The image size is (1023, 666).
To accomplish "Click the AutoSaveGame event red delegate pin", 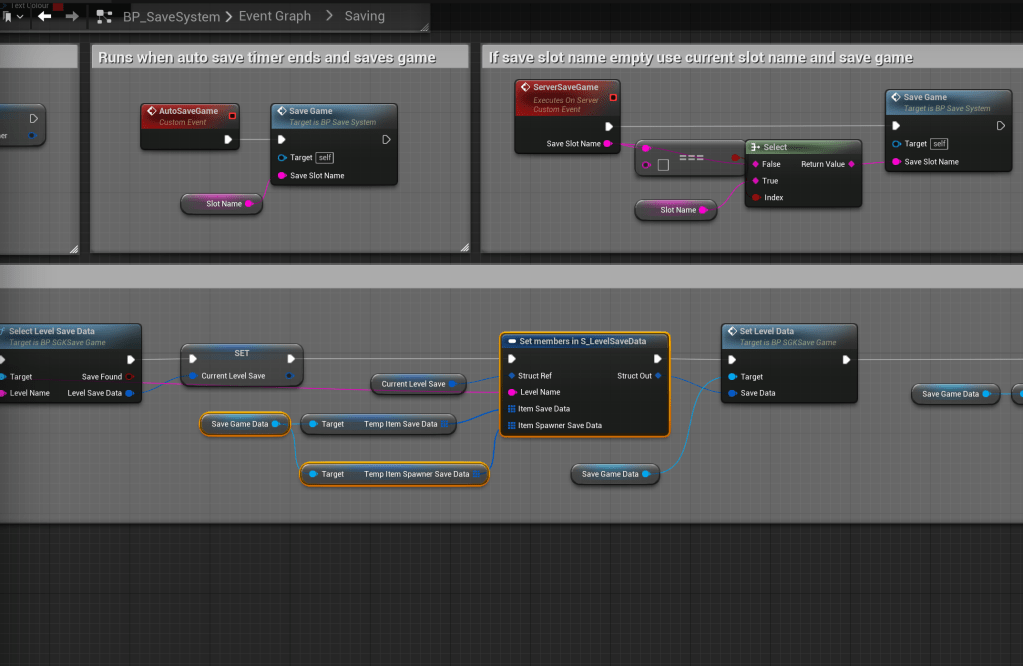I will point(232,116).
